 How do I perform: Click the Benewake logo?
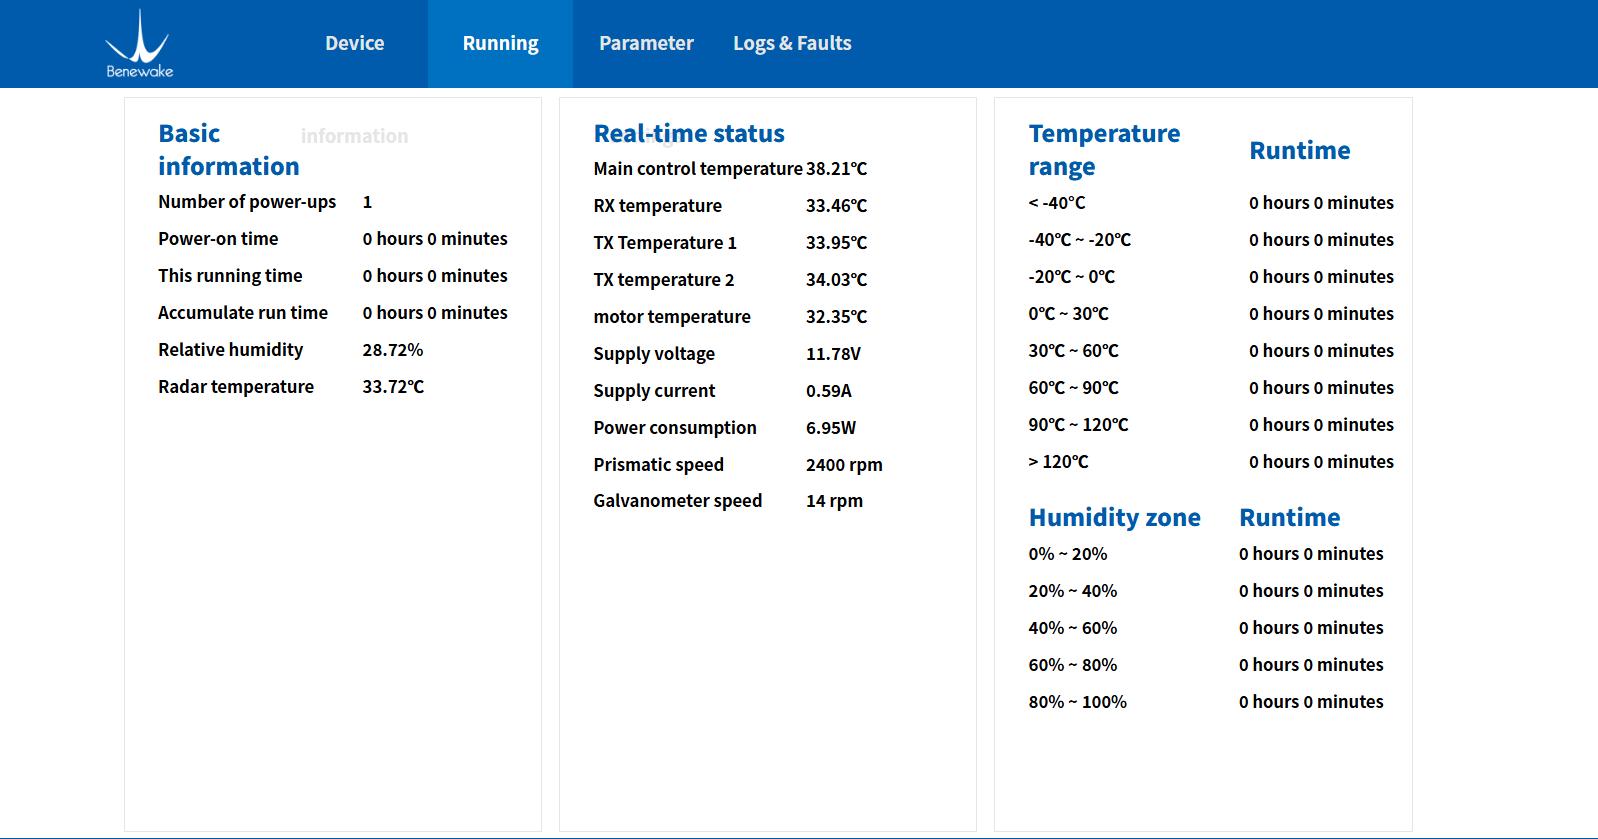pyautogui.click(x=139, y=44)
